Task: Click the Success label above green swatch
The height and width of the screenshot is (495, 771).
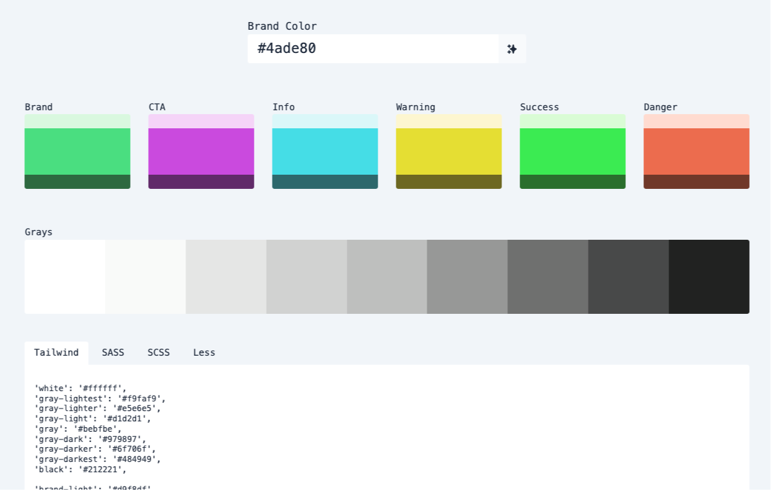Action: 539,107
